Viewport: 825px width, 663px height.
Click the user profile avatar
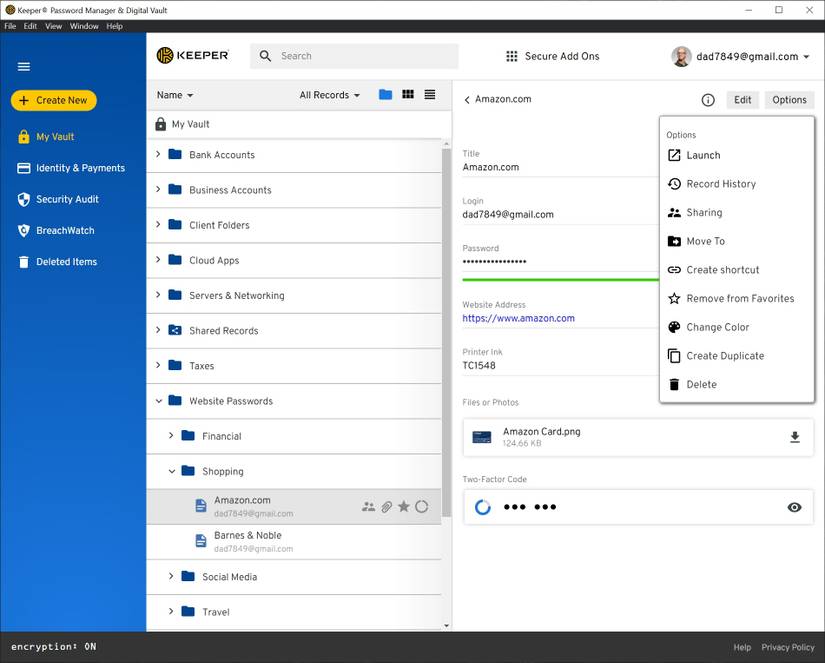pyautogui.click(x=681, y=56)
